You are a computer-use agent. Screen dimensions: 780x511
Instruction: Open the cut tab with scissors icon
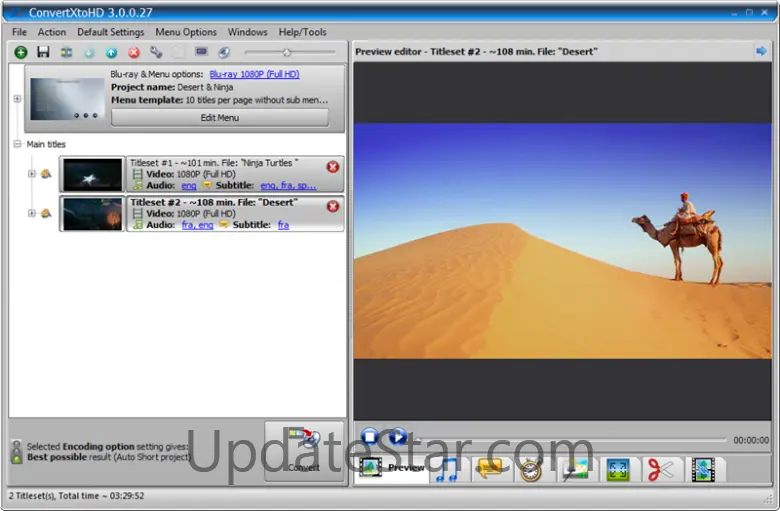pos(661,469)
